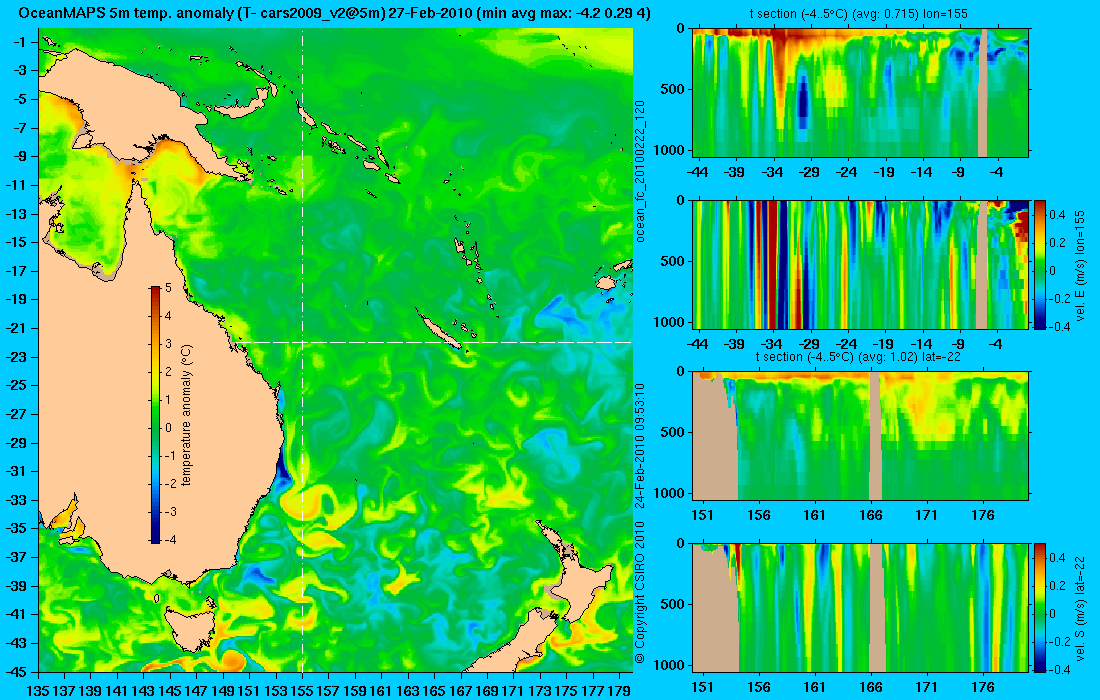Select the 'vel. E (m/s) lon=155' label
Screen dimensions: 1100x700
[x=1080, y=269]
